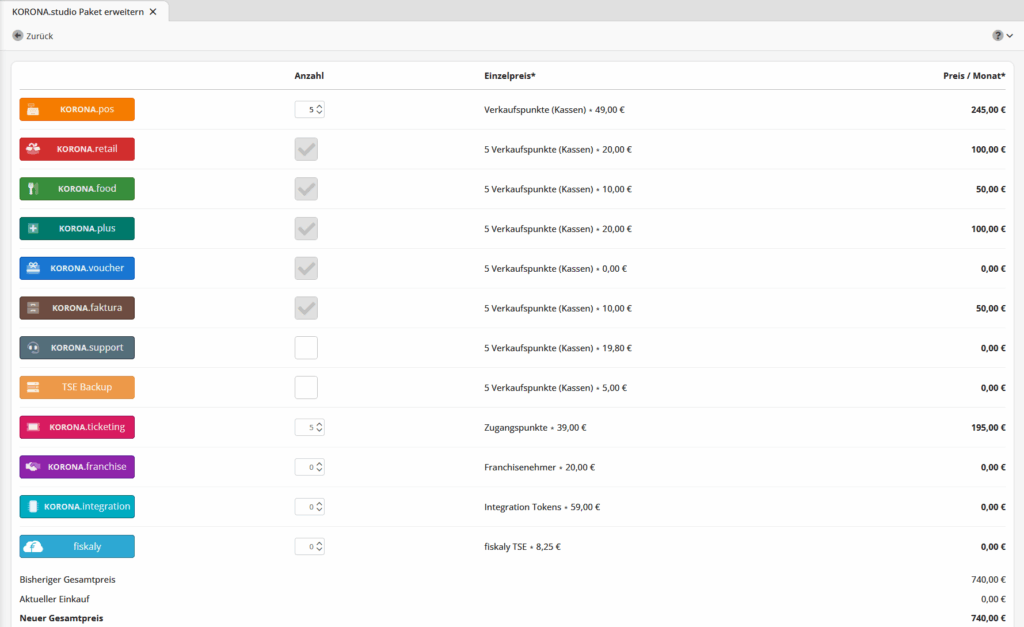Click the KORONA.food product badge

coord(77,189)
